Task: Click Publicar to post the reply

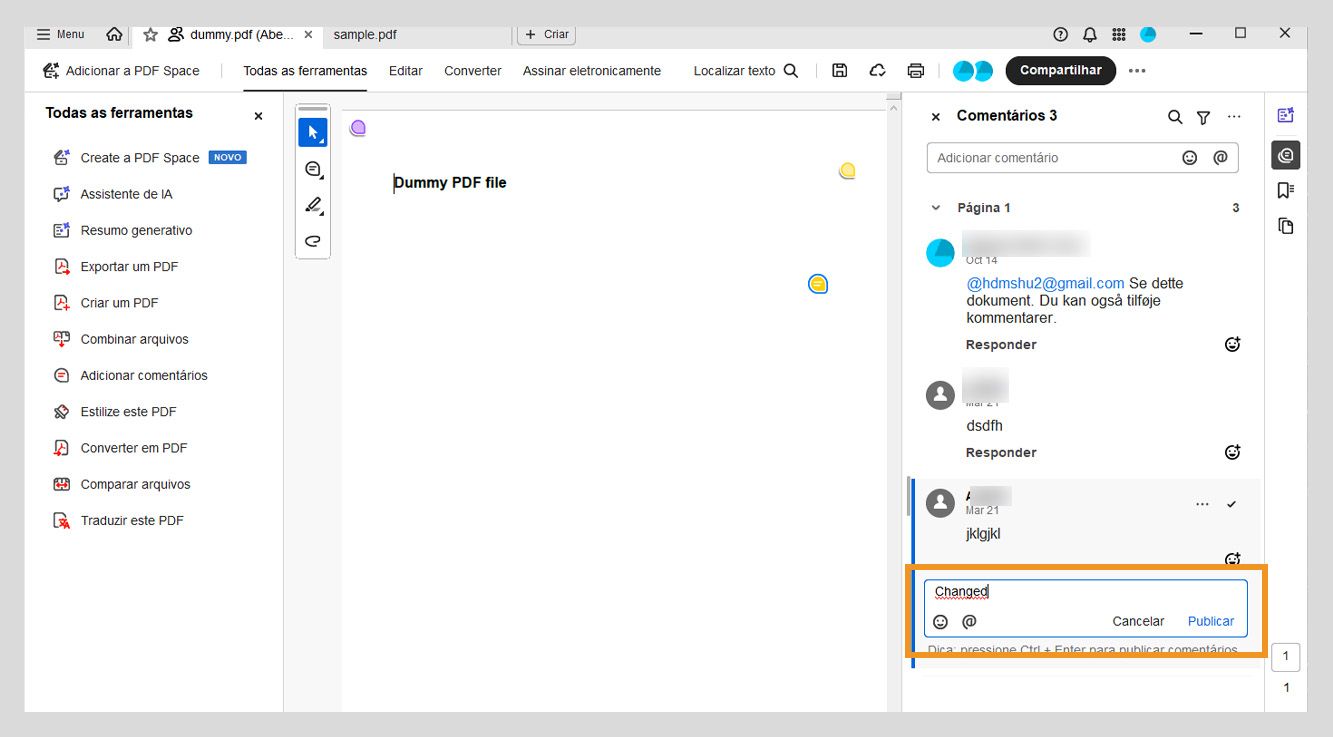Action: [1211, 622]
